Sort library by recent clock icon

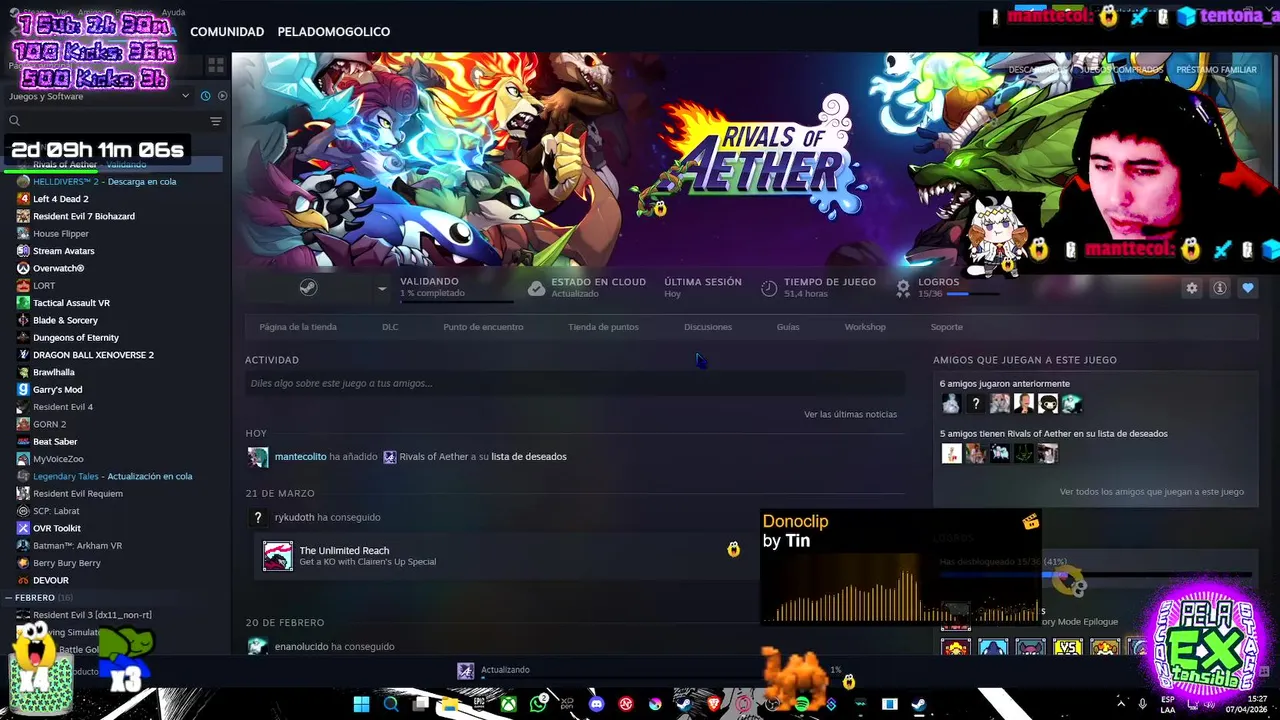click(x=205, y=96)
